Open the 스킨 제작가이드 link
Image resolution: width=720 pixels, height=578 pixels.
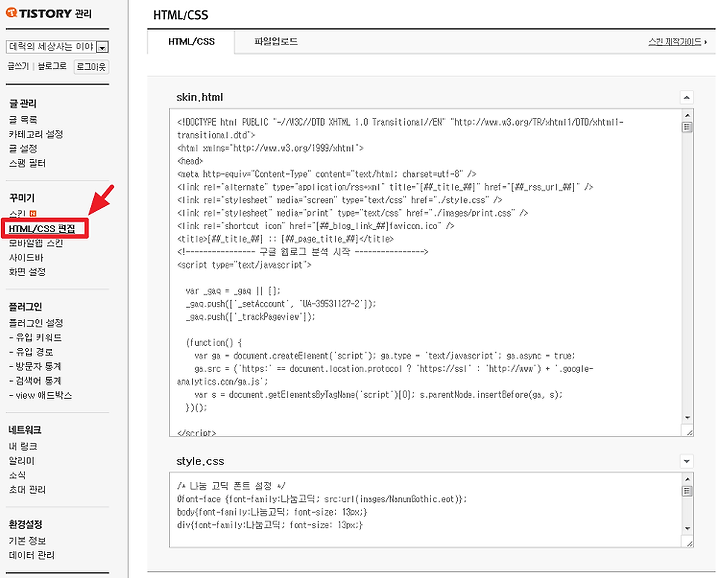(x=677, y=42)
